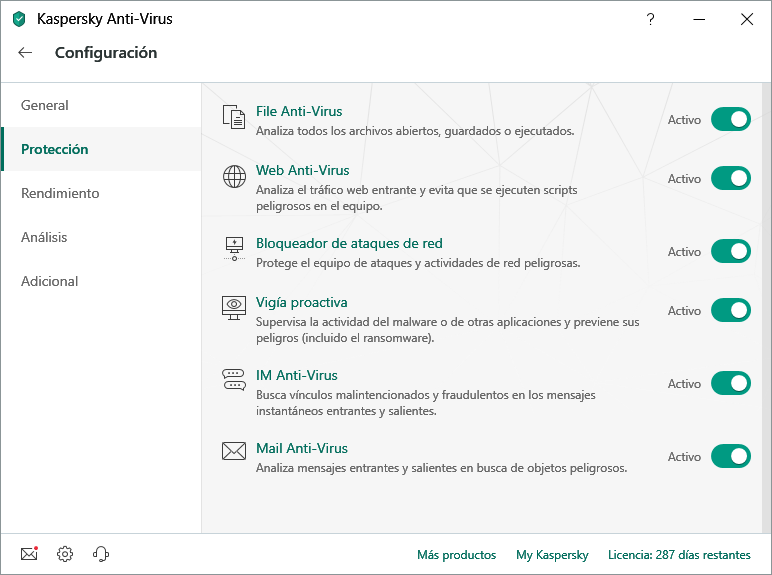The image size is (772, 575).
Task: Click the Web Anti-Virus globe icon
Action: pos(234,178)
